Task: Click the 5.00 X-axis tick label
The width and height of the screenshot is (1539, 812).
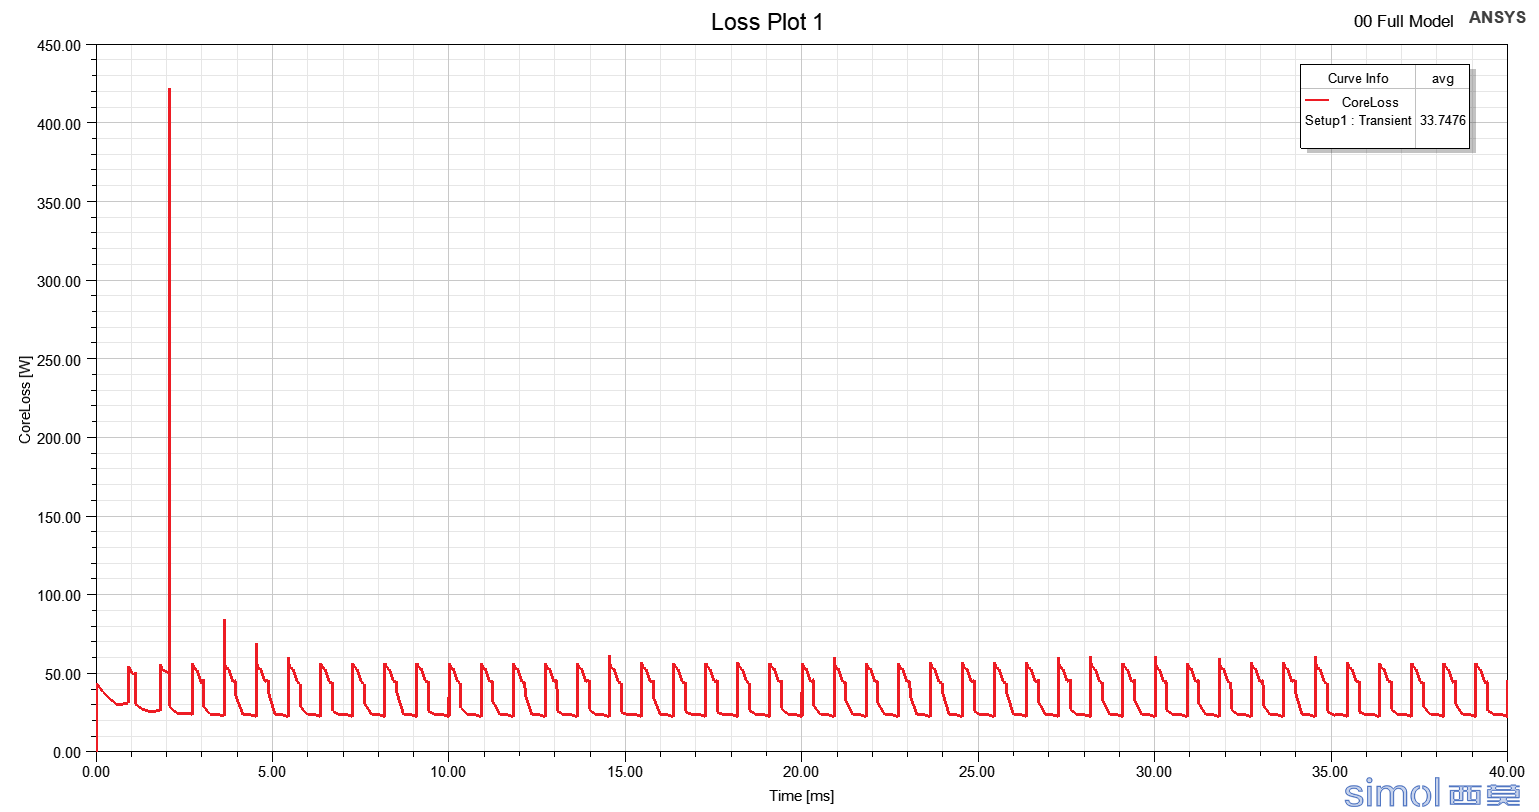Action: [x=272, y=771]
